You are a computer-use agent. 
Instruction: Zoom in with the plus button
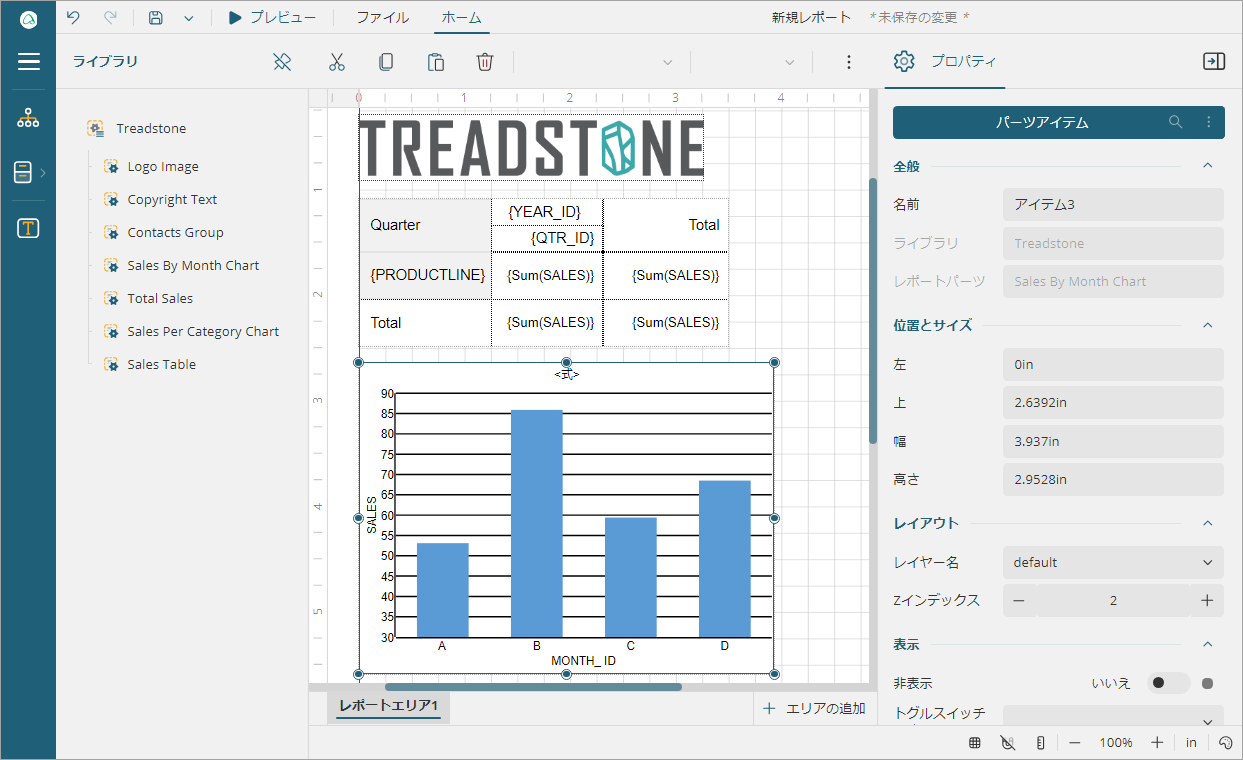[x=1157, y=743]
